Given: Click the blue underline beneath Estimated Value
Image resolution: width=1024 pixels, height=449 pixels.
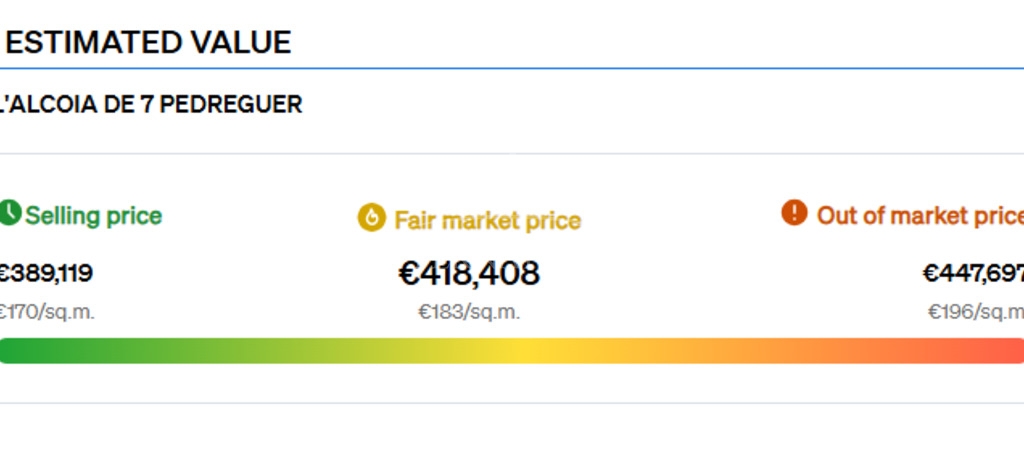Looking at the screenshot, I should click(x=512, y=68).
